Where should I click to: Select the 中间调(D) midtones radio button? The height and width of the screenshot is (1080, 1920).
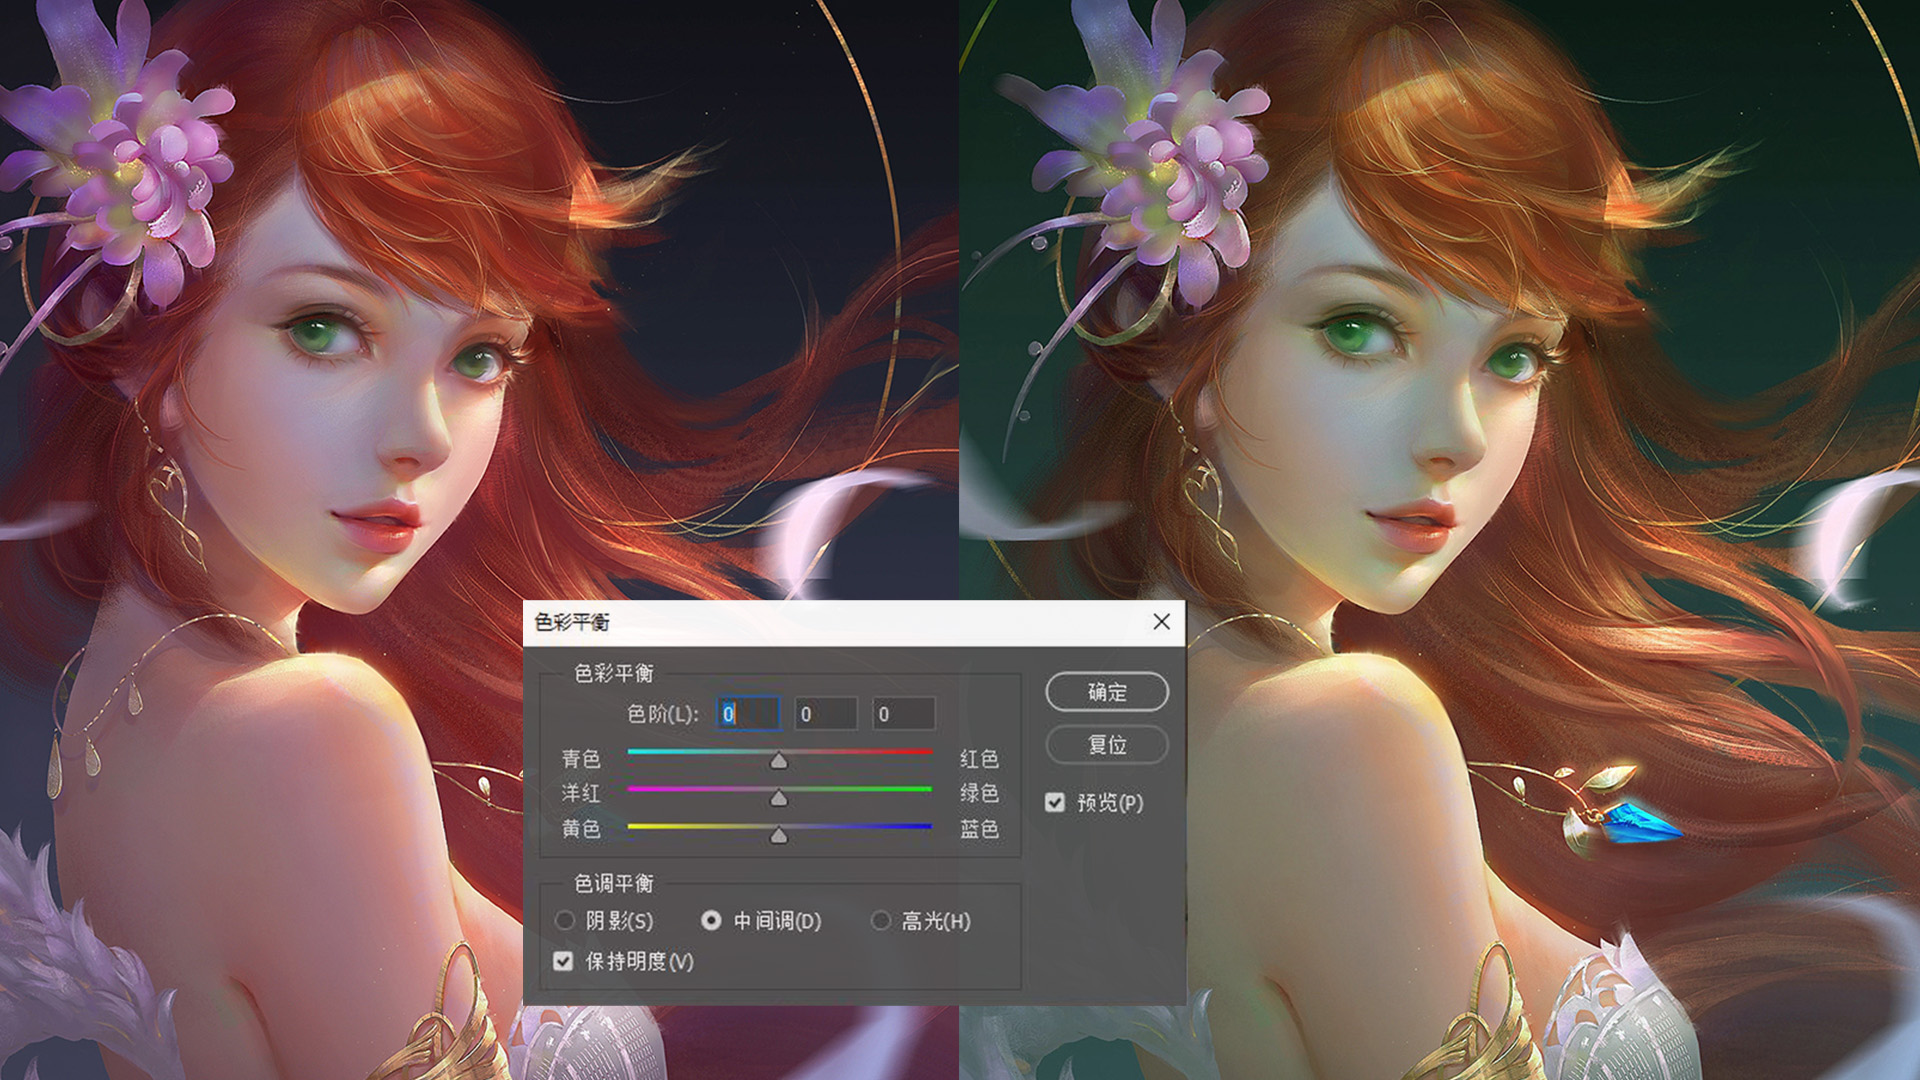(x=711, y=920)
